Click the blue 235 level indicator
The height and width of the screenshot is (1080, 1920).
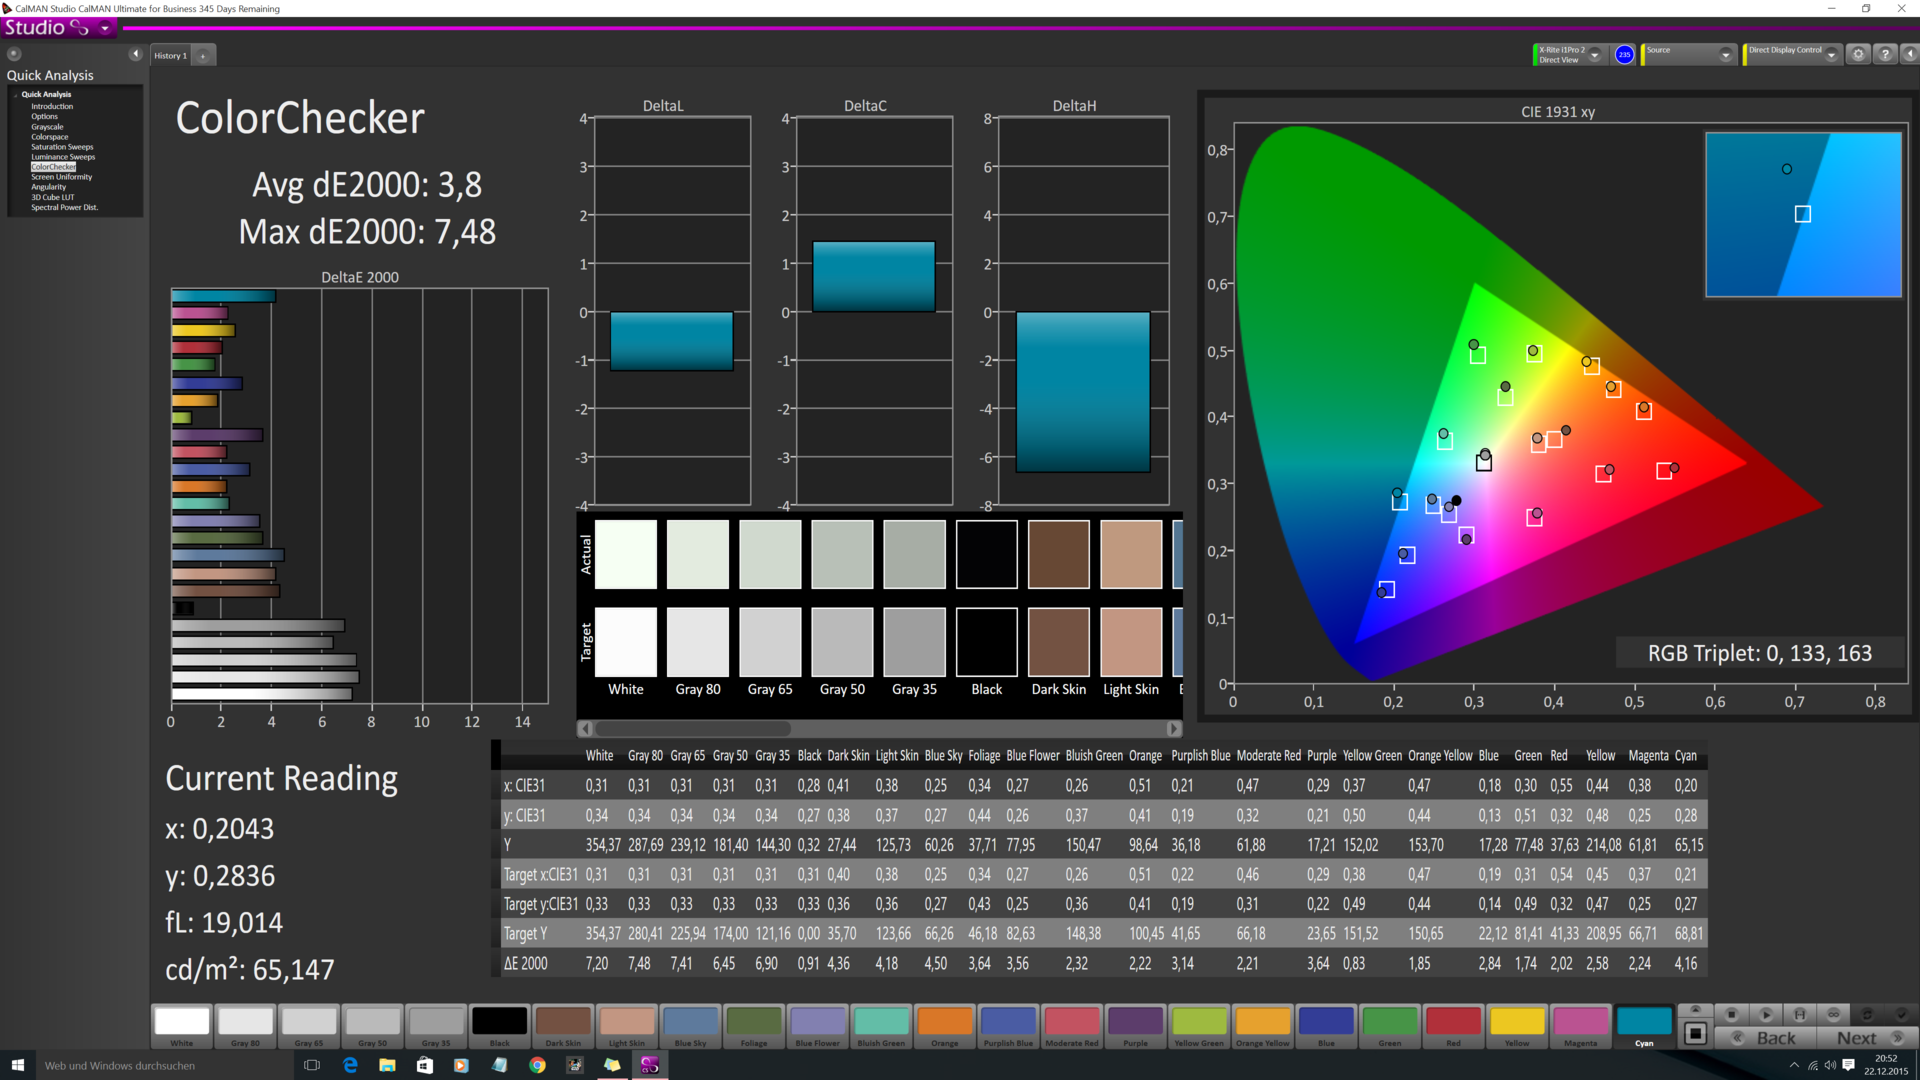(x=1624, y=55)
